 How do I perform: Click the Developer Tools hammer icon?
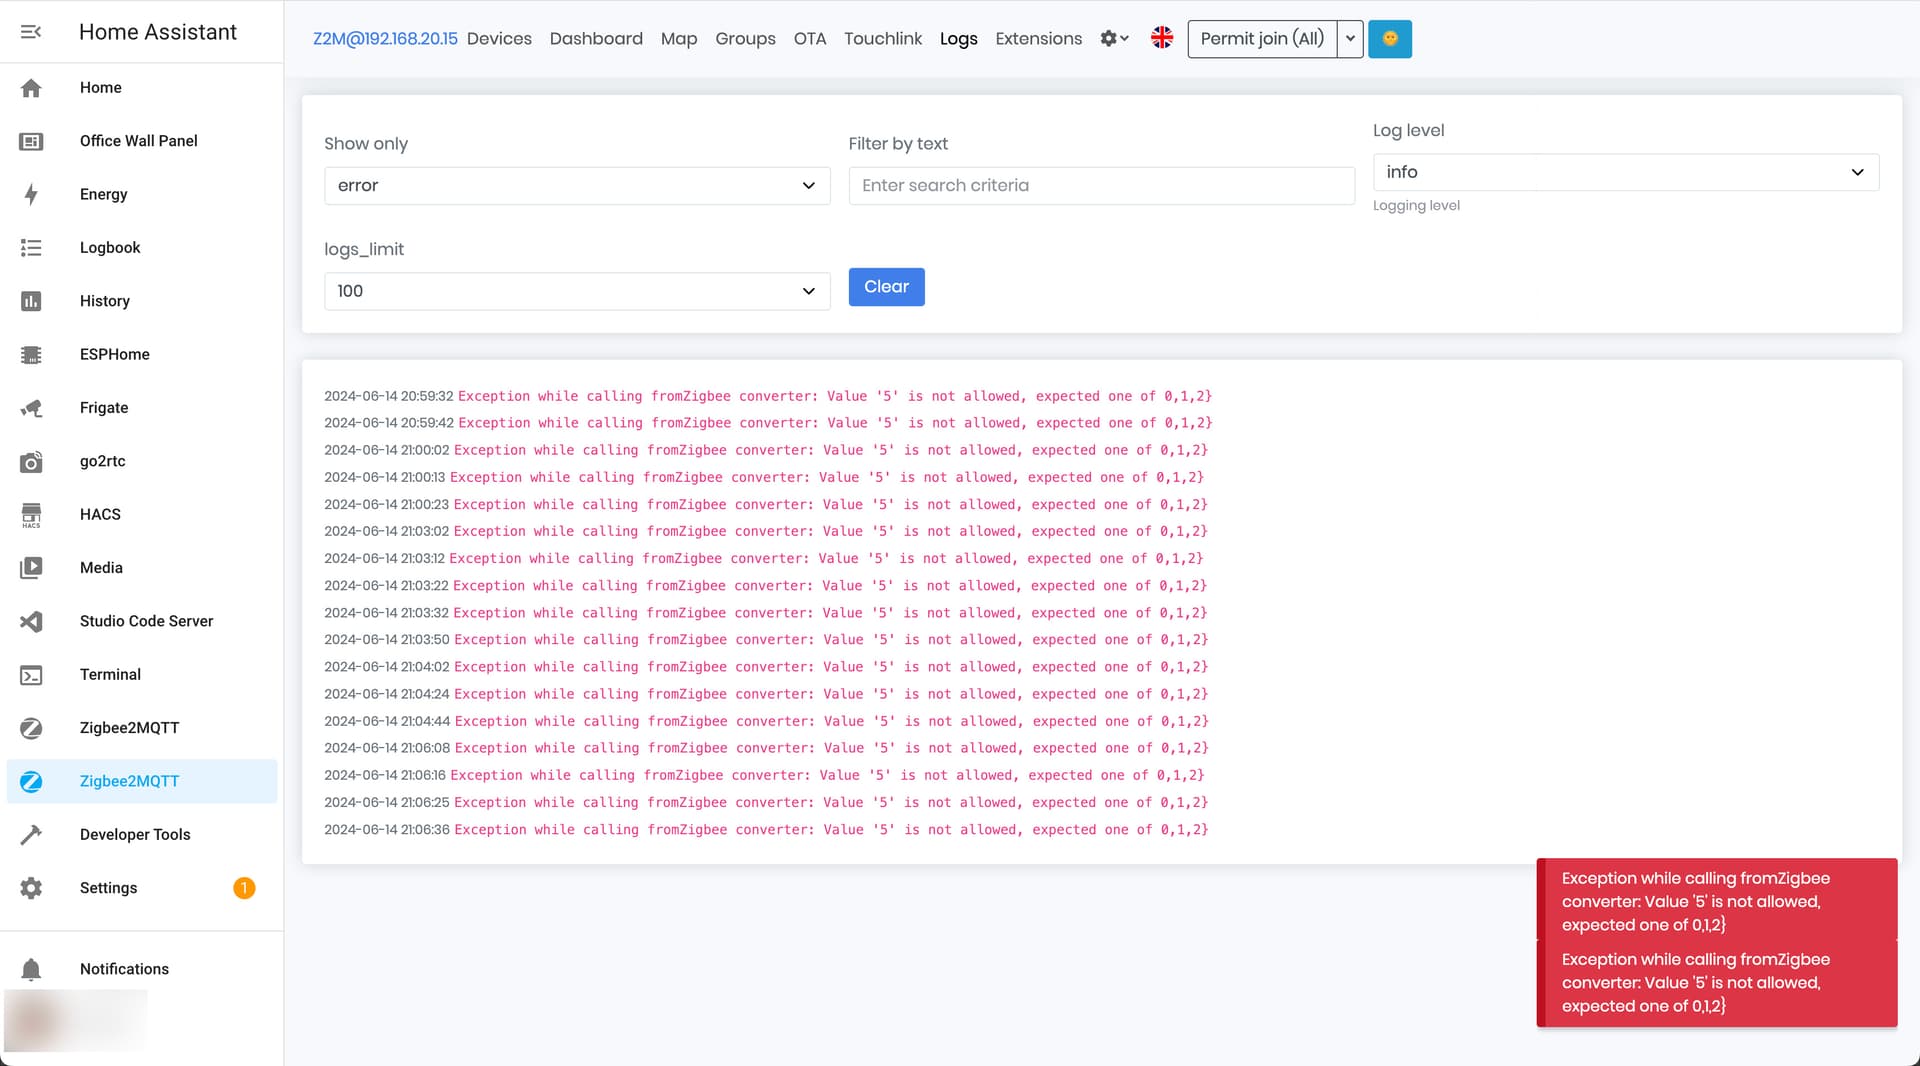(x=31, y=835)
